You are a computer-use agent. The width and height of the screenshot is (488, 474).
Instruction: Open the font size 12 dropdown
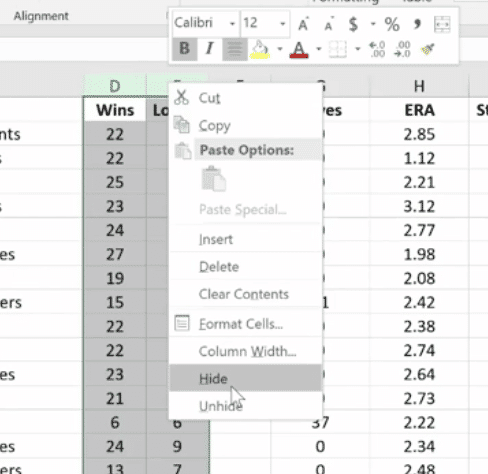(x=282, y=23)
